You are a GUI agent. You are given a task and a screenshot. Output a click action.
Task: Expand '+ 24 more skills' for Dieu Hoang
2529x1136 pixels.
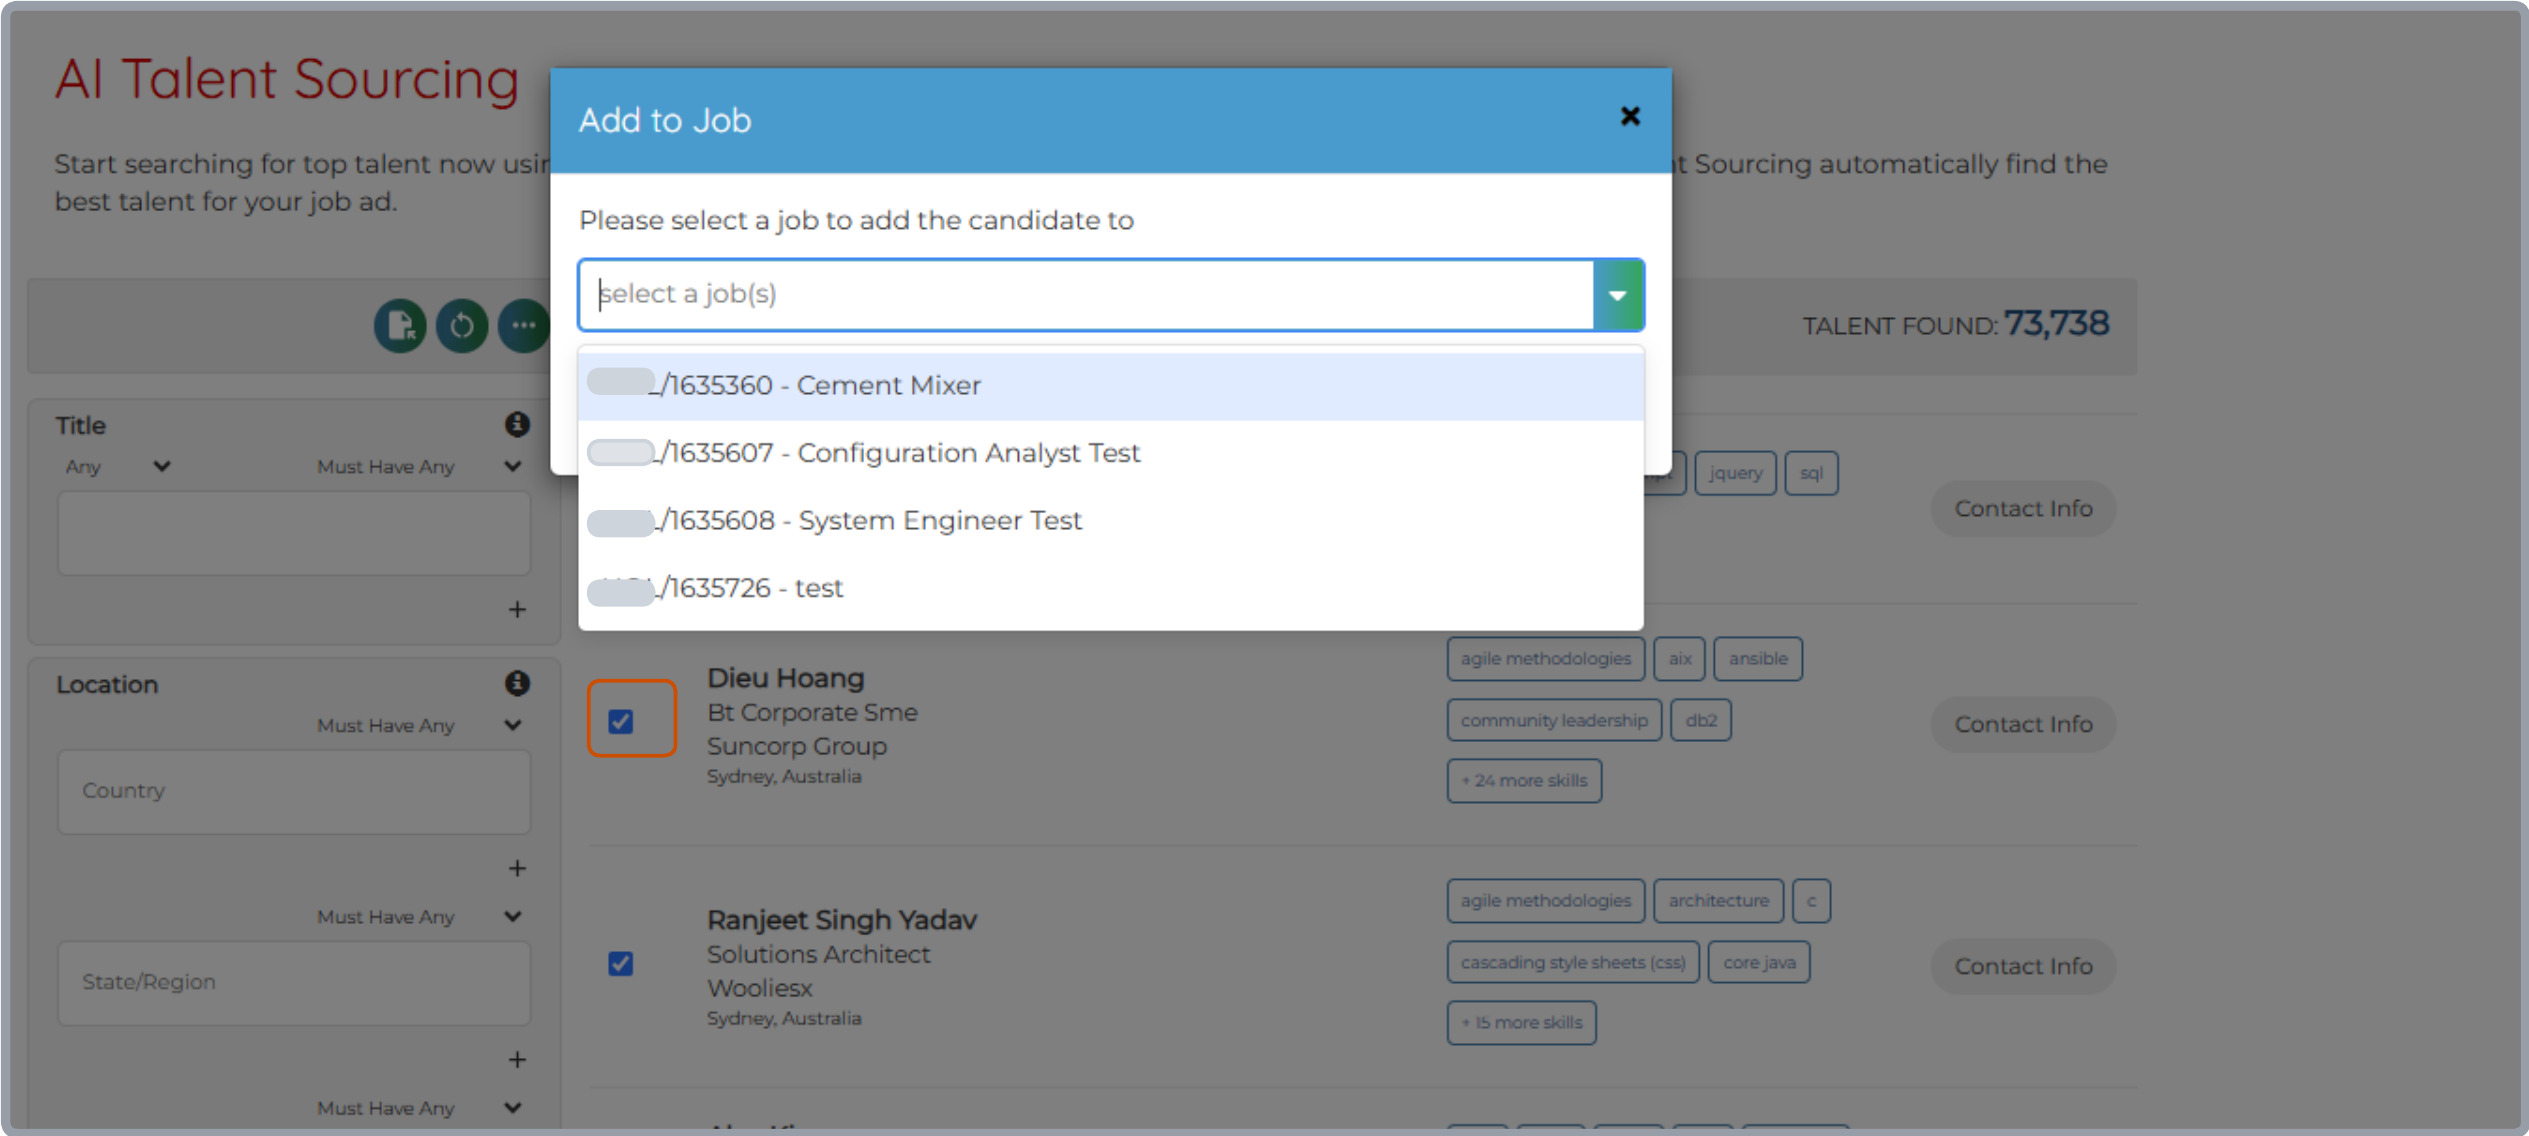pyautogui.click(x=1524, y=781)
